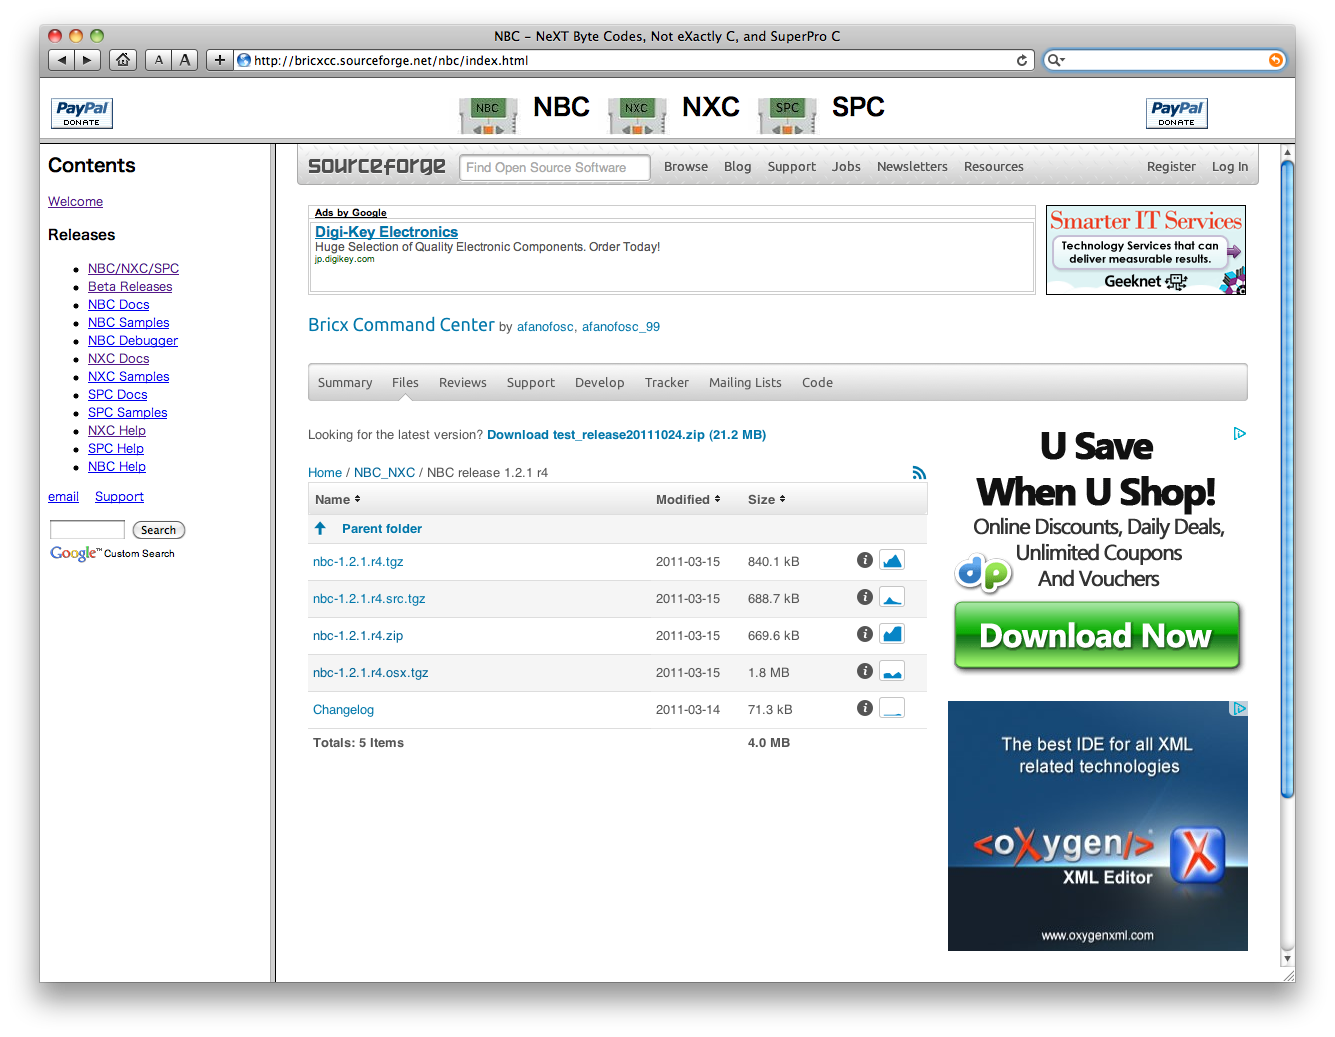
Task: Toggle sort order on the Name column
Action: click(x=355, y=499)
